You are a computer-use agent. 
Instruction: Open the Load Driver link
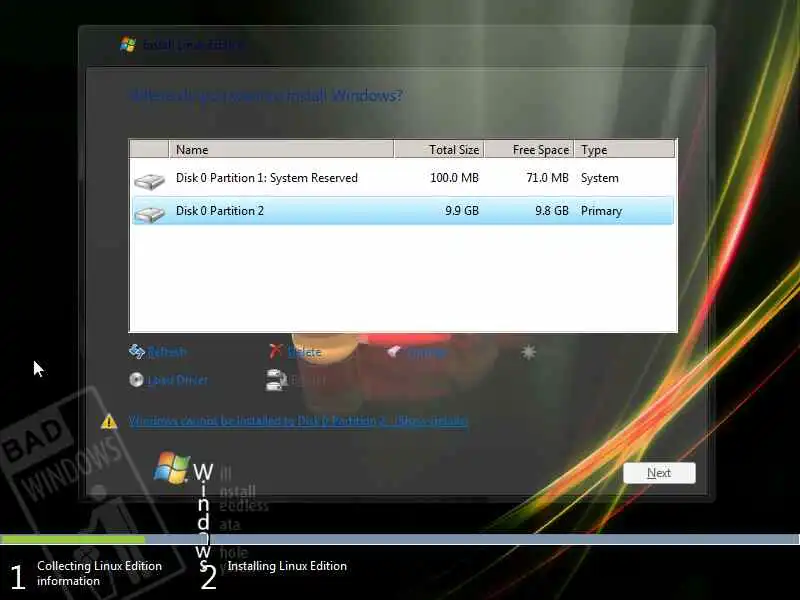(177, 380)
